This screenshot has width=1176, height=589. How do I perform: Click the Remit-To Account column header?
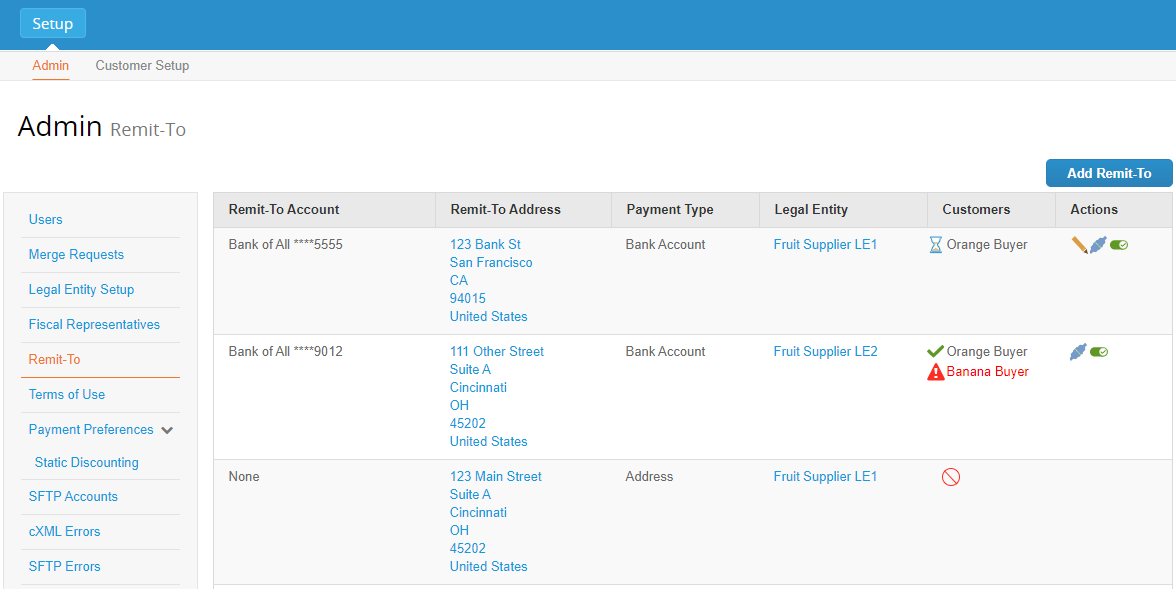click(x=284, y=210)
